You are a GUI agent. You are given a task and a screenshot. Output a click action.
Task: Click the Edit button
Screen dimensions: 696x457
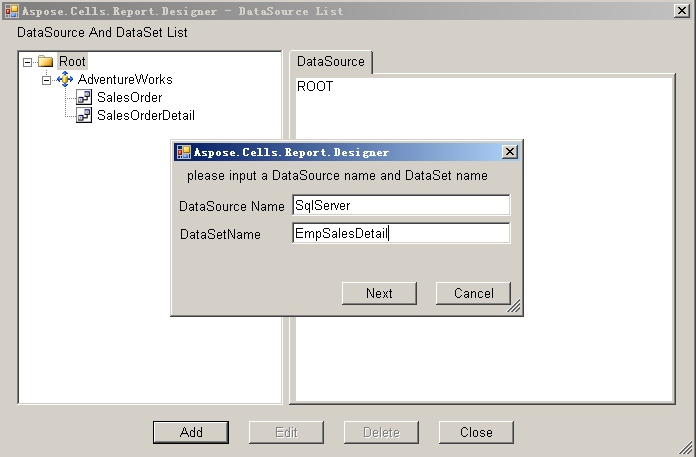pos(286,432)
